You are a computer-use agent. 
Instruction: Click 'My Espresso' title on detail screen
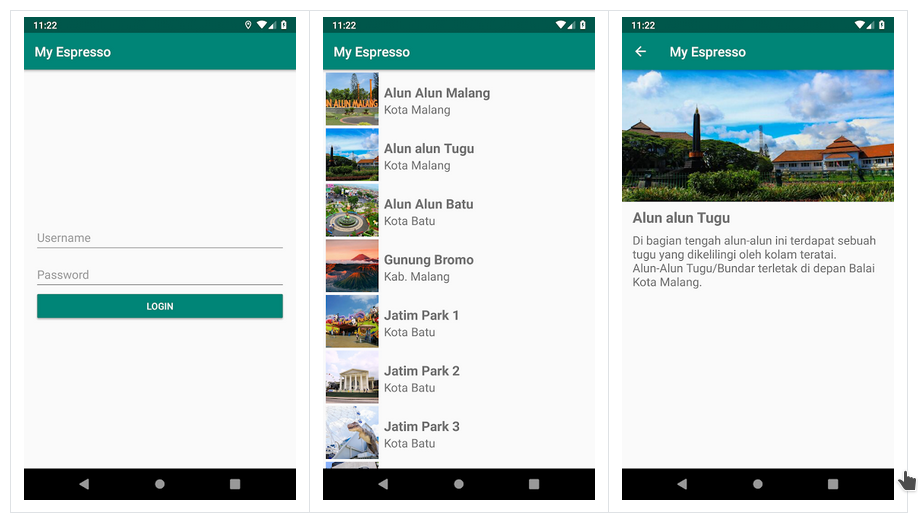pos(708,52)
